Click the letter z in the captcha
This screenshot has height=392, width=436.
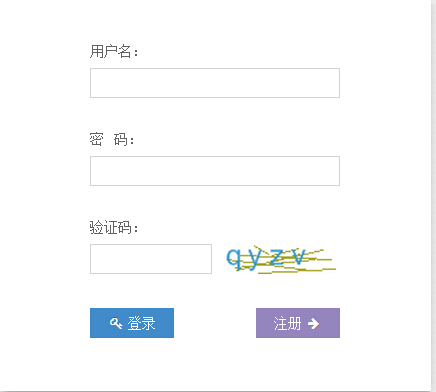coord(277,257)
